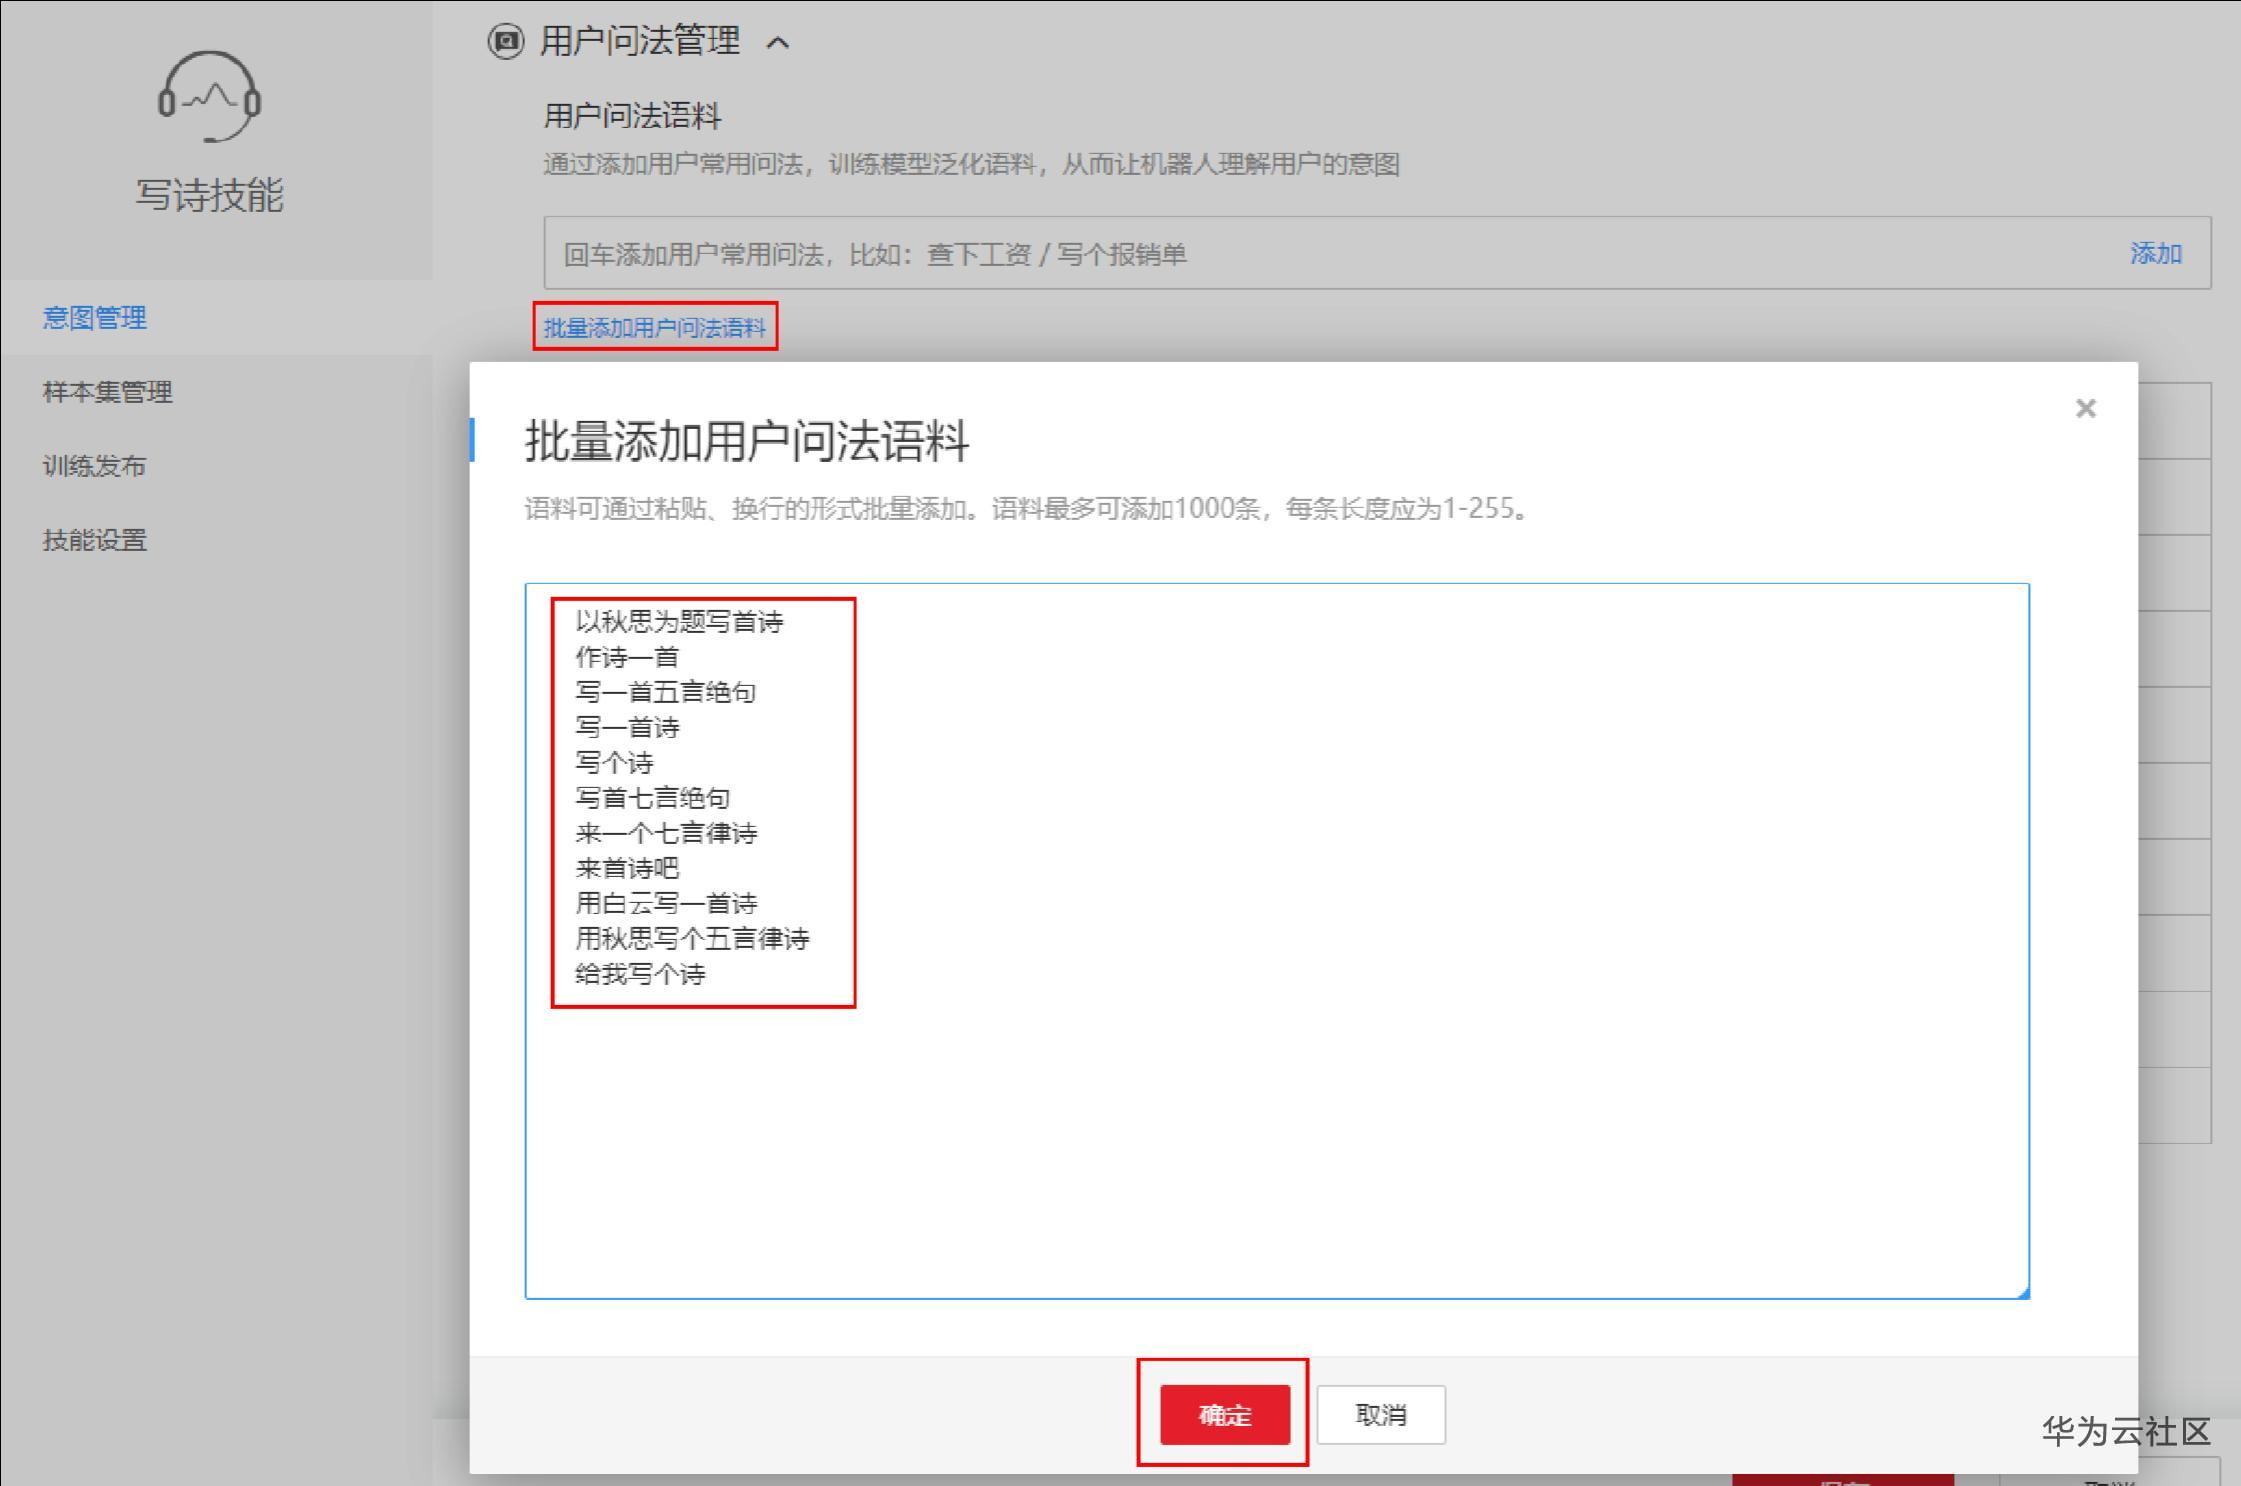Go to 样本集管理 menu item
Image resolution: width=2241 pixels, height=1486 pixels.
(108, 392)
